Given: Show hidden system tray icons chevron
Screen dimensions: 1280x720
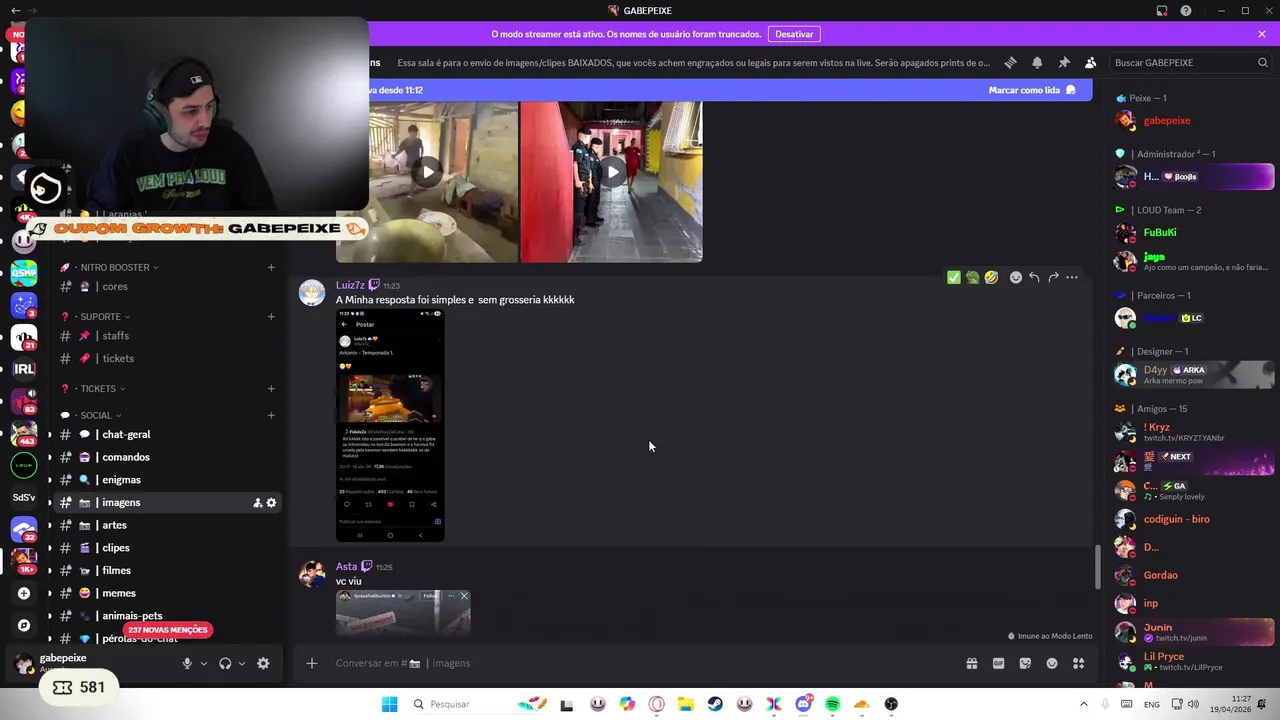Looking at the screenshot, I should click(x=1084, y=704).
